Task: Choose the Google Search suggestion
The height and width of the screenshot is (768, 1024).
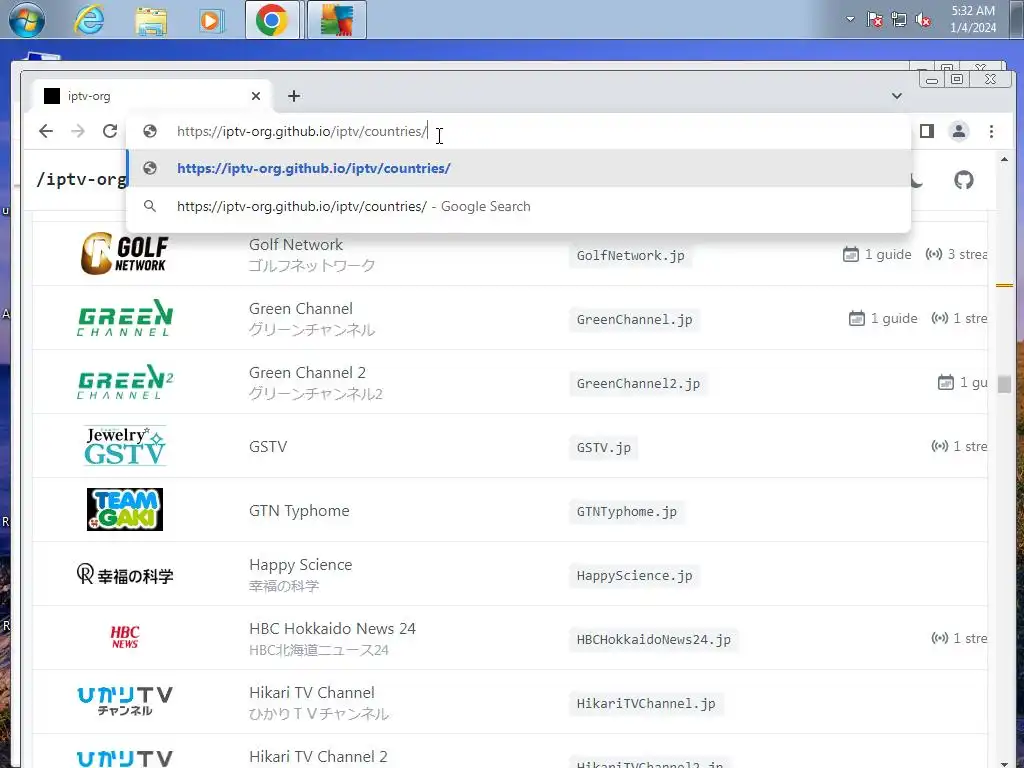Action: click(519, 206)
